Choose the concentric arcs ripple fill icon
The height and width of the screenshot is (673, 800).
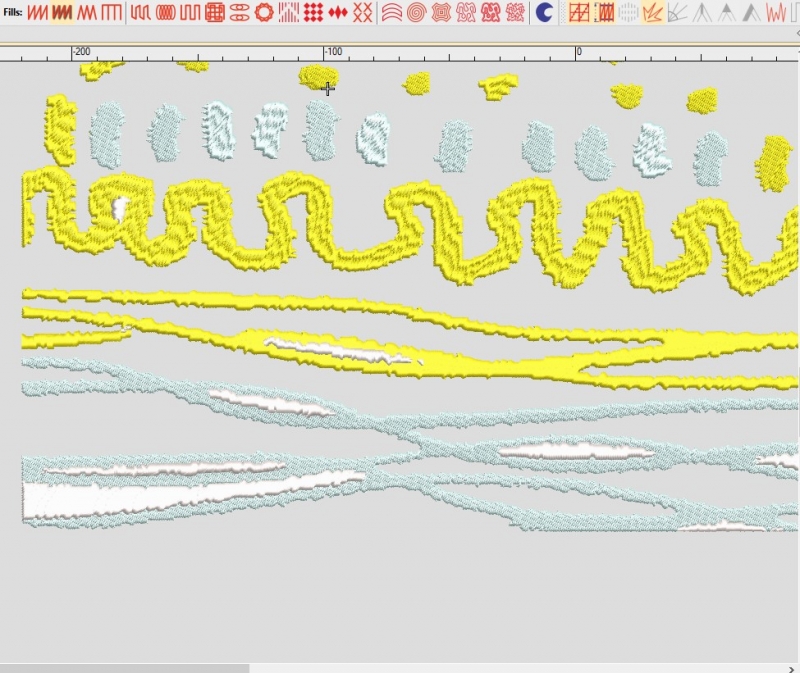pos(392,13)
